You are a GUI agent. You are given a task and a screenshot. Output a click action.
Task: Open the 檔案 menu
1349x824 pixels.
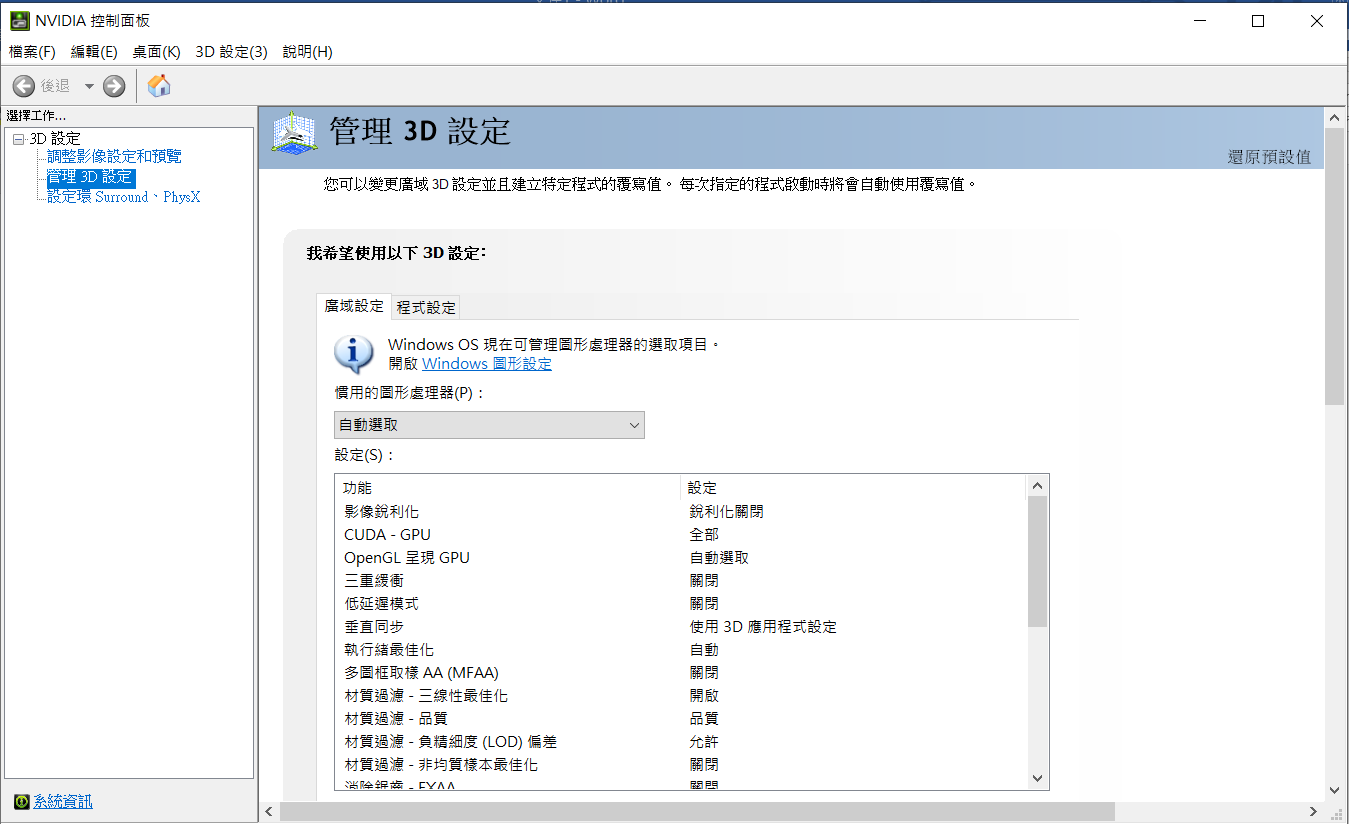pos(32,52)
